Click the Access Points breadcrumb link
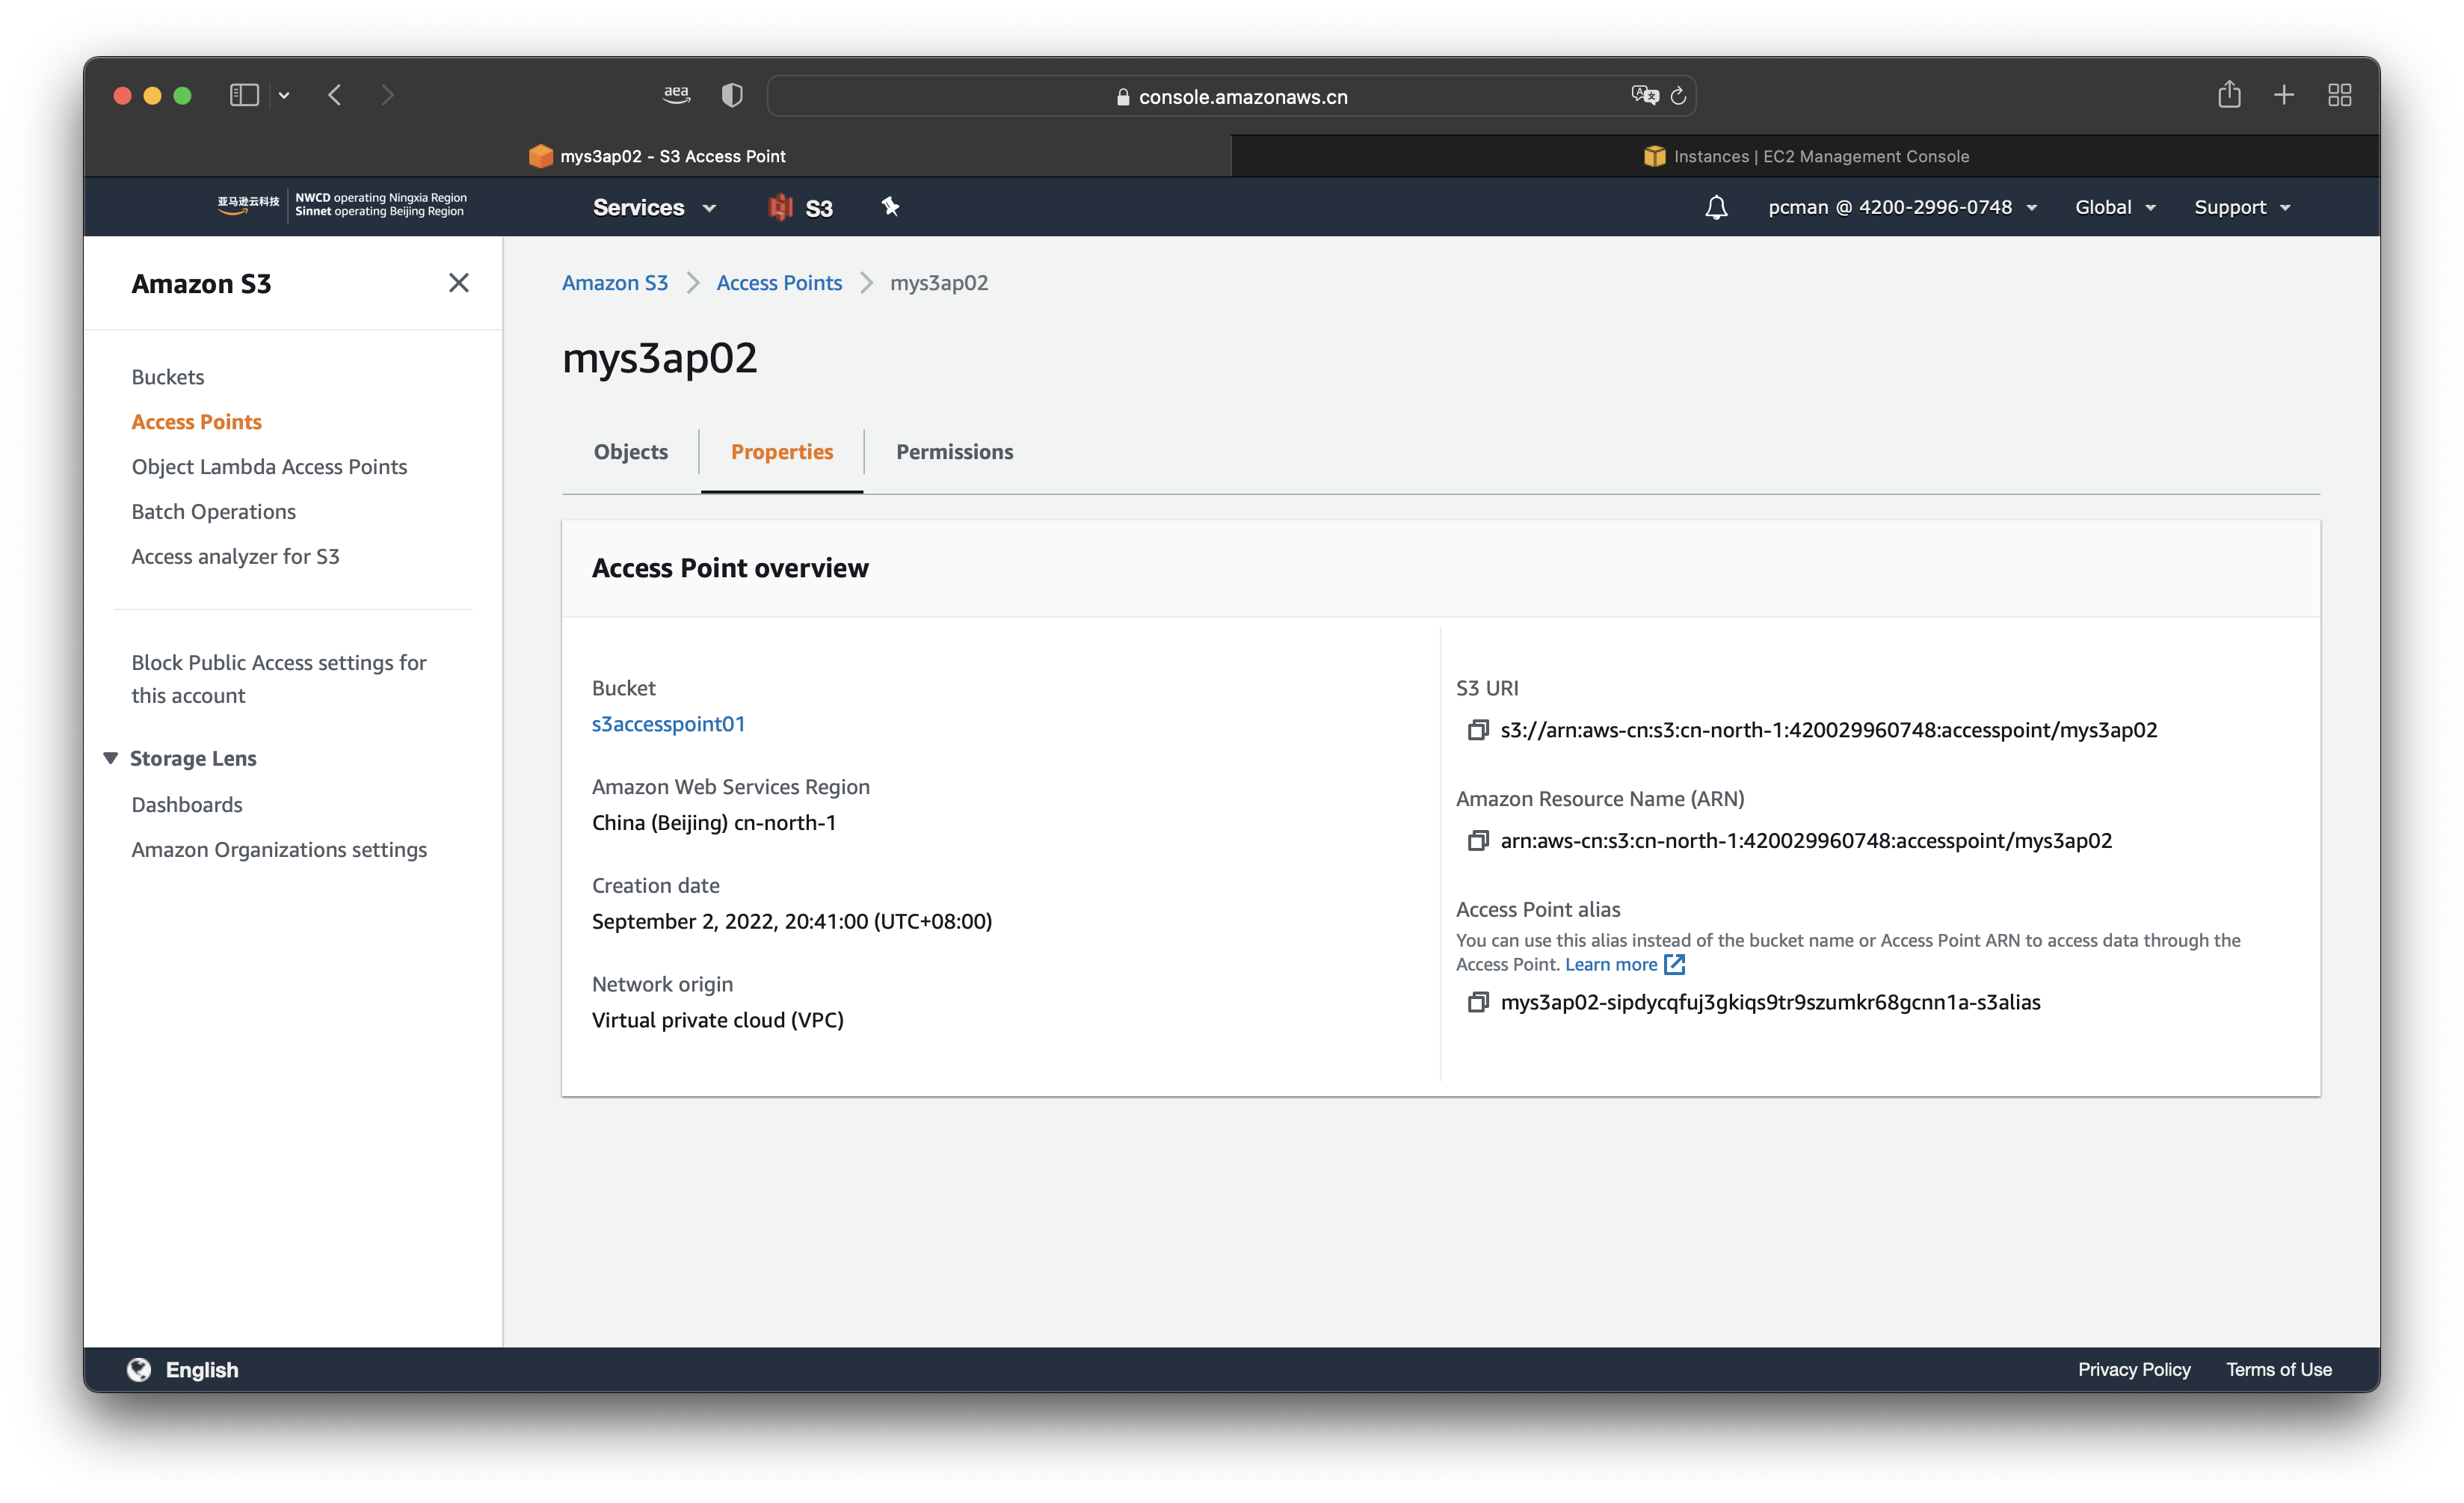This screenshot has width=2464, height=1503. pos(779,283)
